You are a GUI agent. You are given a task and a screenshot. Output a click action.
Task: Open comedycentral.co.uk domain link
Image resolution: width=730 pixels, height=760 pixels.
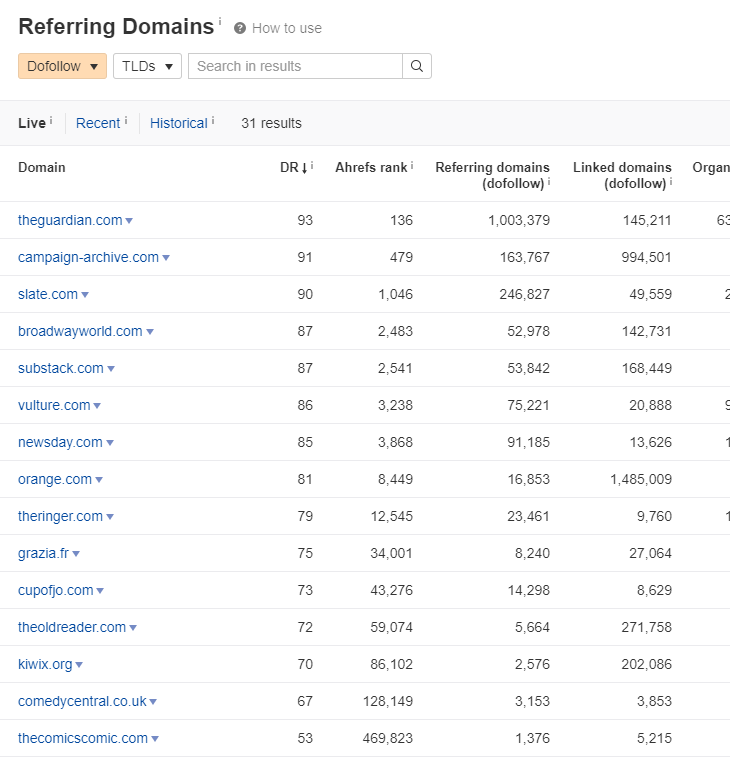coord(82,701)
